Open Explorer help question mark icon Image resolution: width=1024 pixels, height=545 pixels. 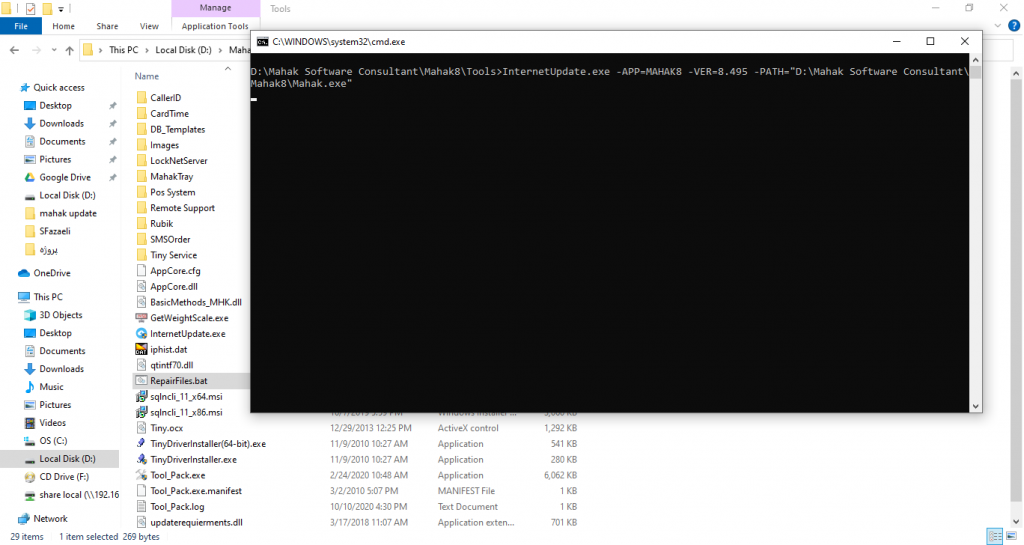click(1014, 26)
